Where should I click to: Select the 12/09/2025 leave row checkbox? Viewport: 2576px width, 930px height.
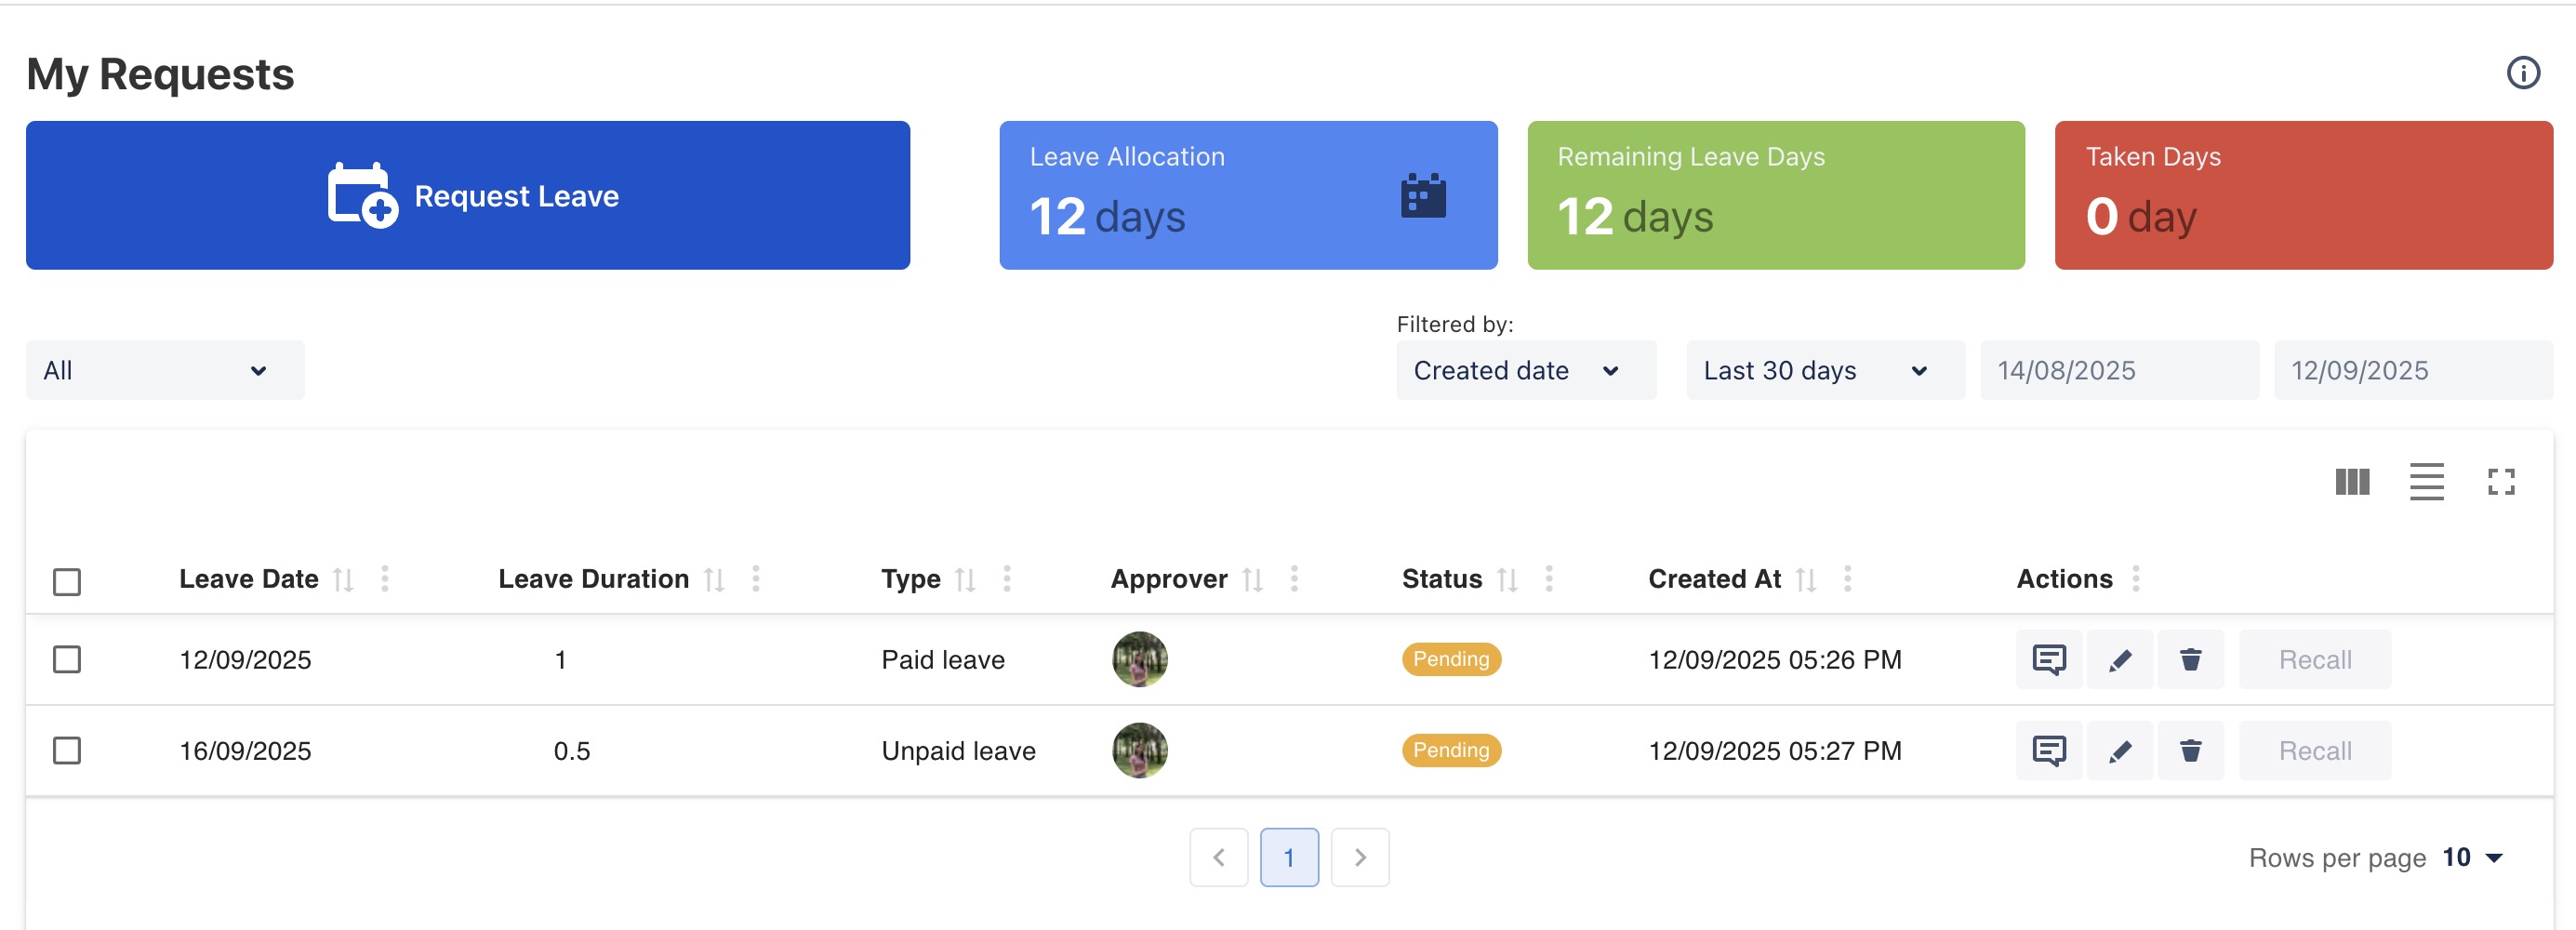click(67, 659)
